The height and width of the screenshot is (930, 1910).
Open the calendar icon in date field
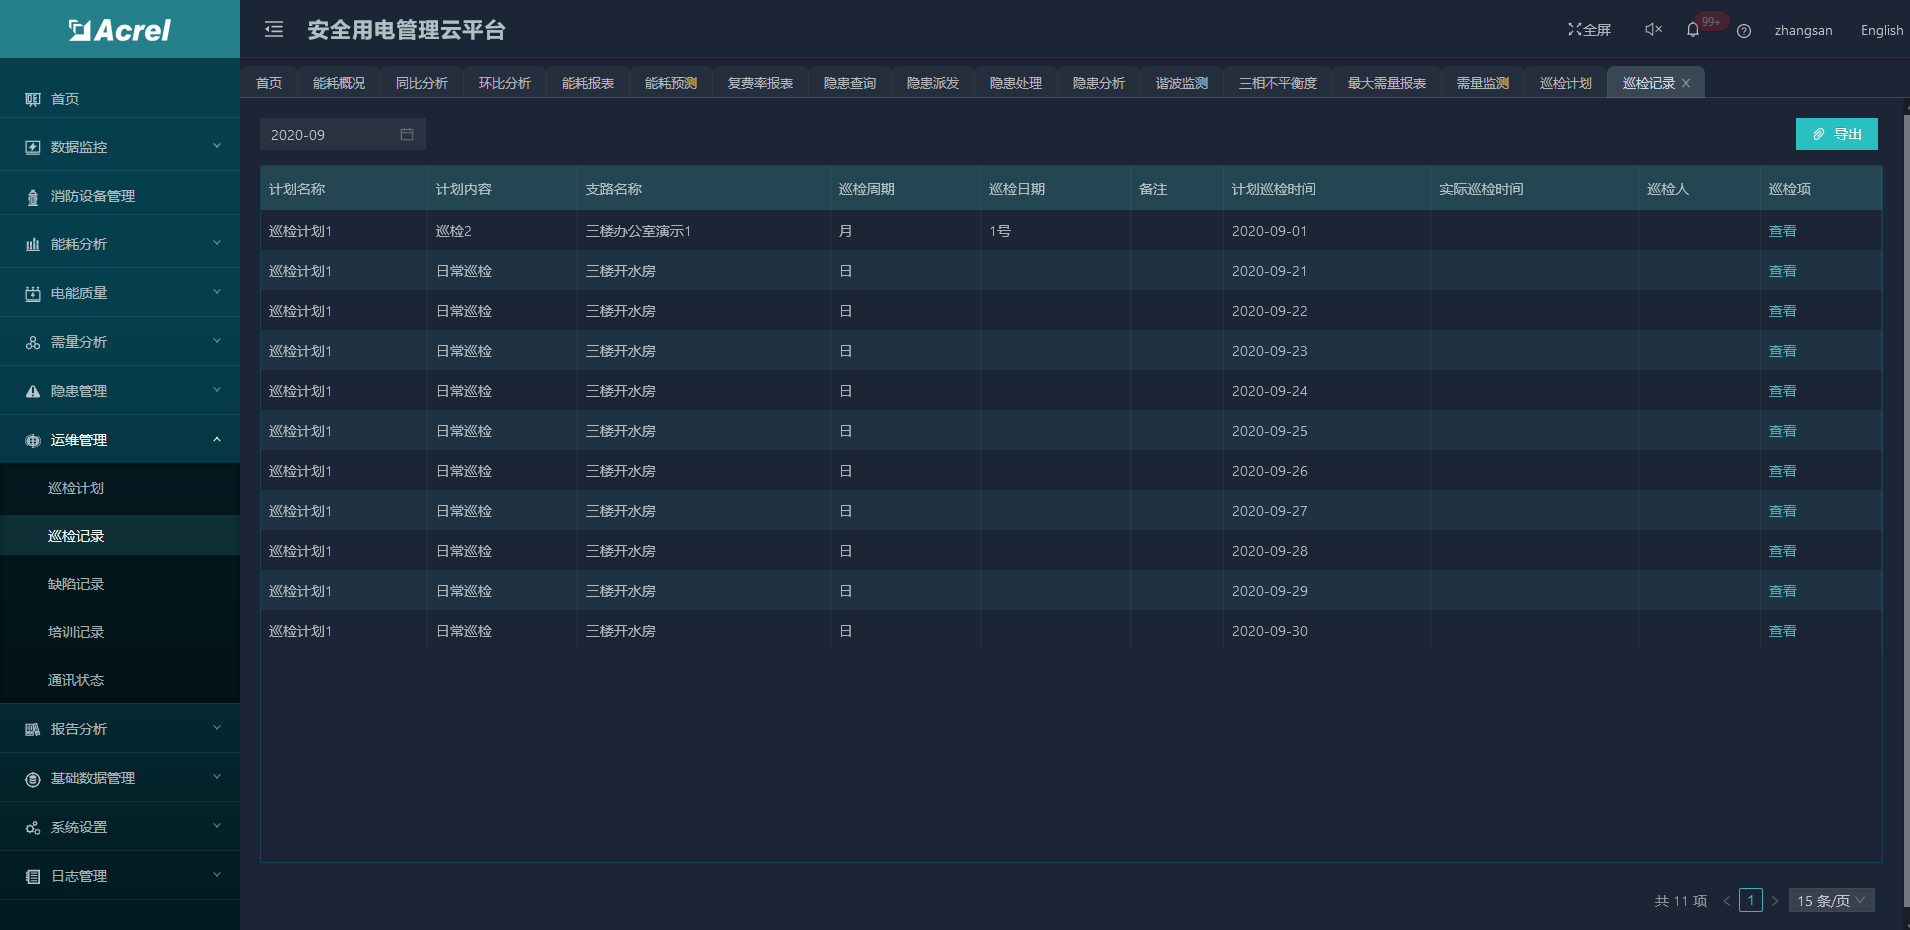tap(407, 135)
